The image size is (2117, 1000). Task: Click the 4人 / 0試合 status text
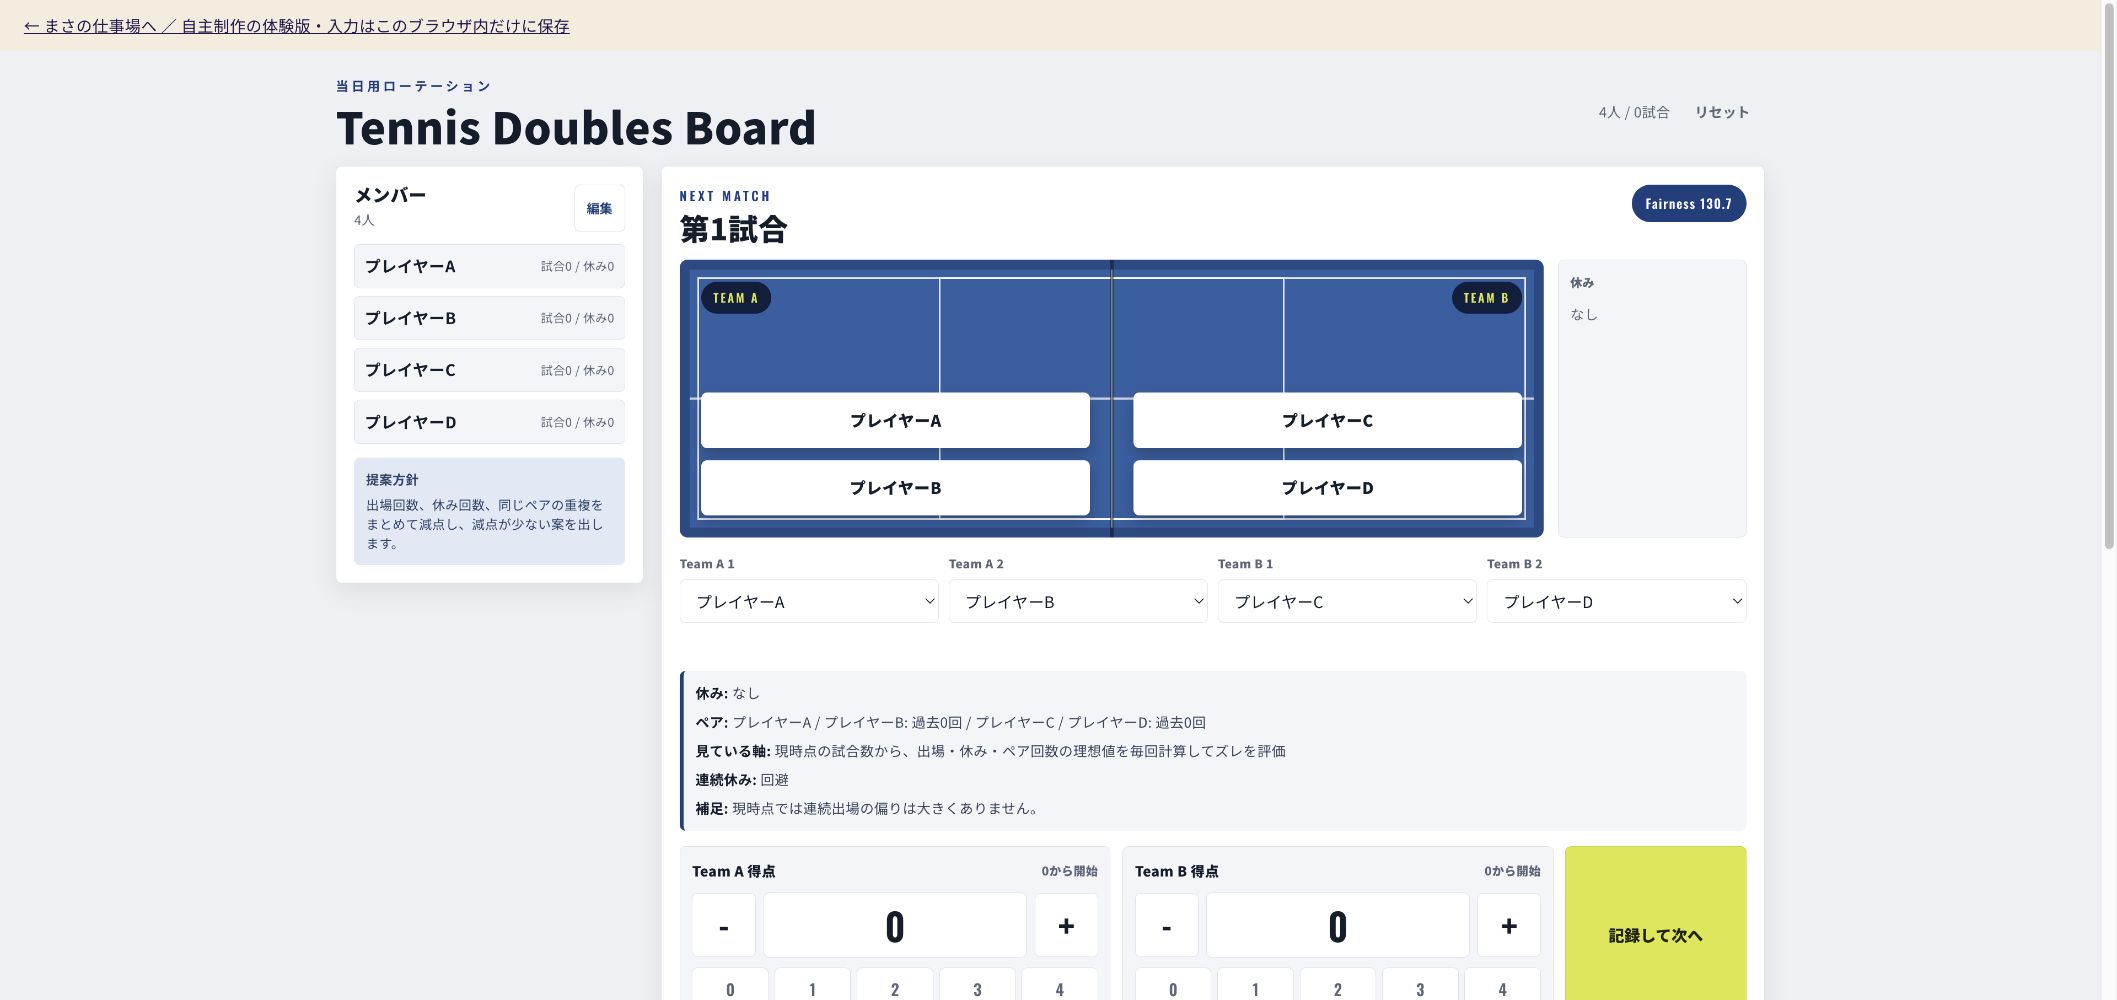1633,112
